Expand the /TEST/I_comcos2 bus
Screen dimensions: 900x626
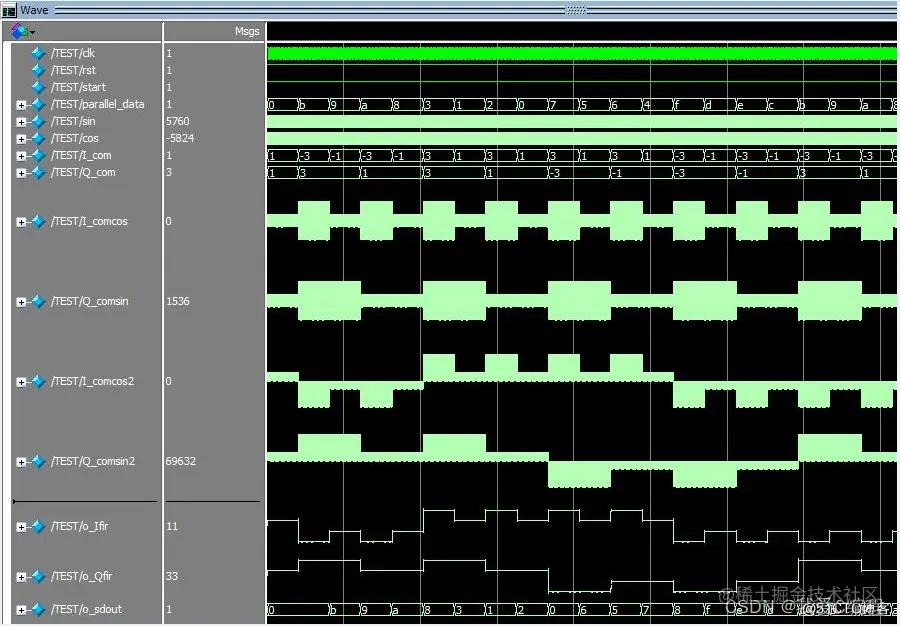pyautogui.click(x=21, y=382)
